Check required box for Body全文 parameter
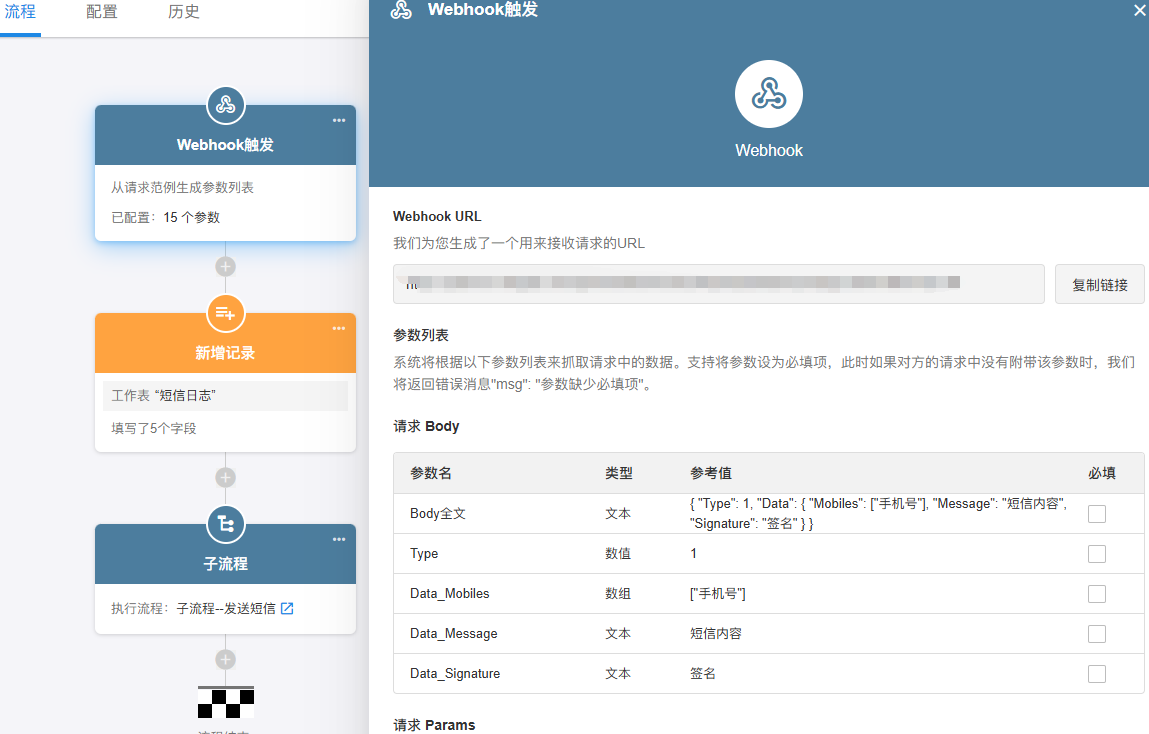Screen dimensions: 1149x734 (1097, 514)
